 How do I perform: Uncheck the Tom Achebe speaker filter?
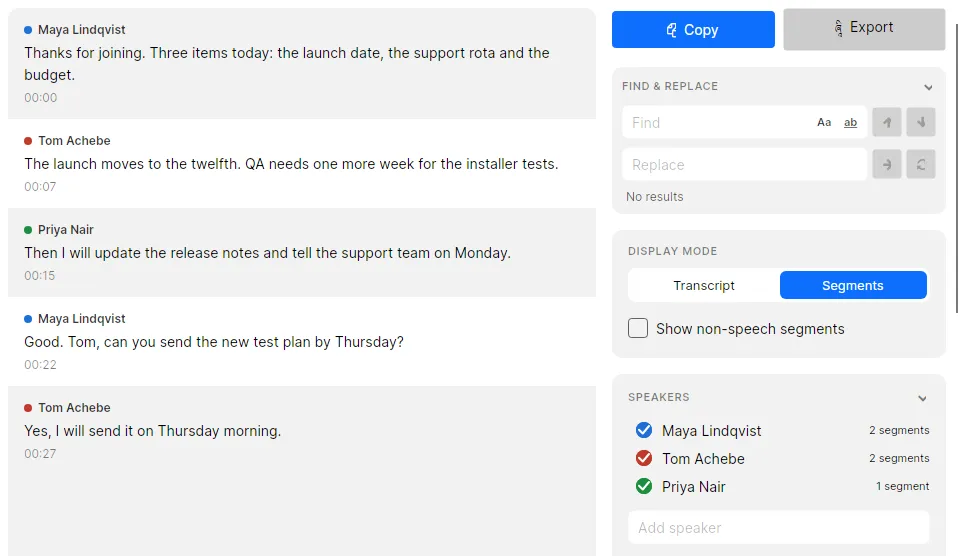(644, 458)
